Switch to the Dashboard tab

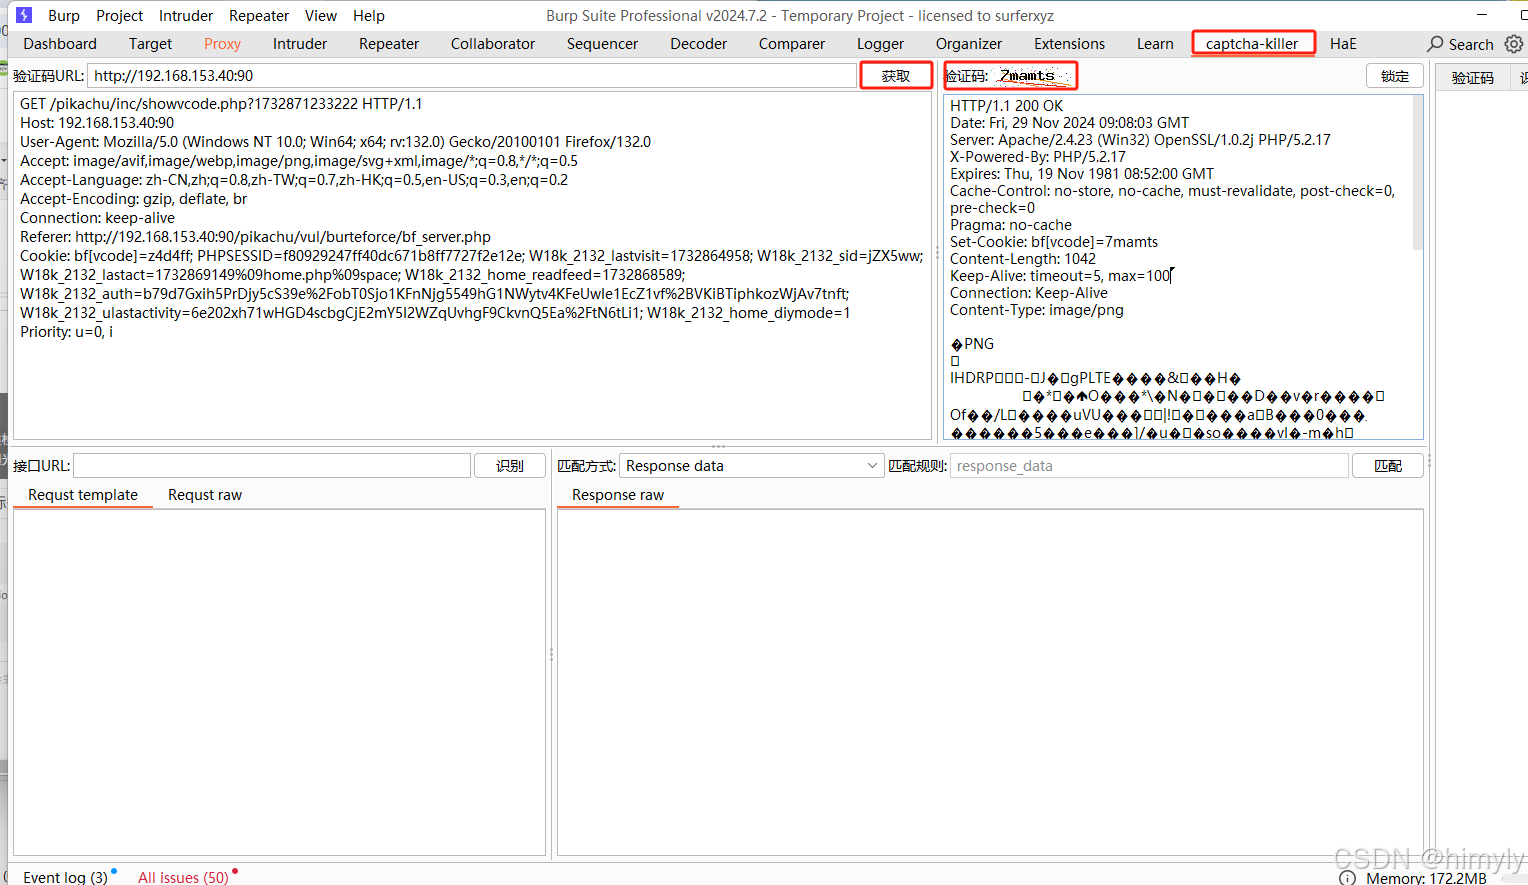[60, 44]
